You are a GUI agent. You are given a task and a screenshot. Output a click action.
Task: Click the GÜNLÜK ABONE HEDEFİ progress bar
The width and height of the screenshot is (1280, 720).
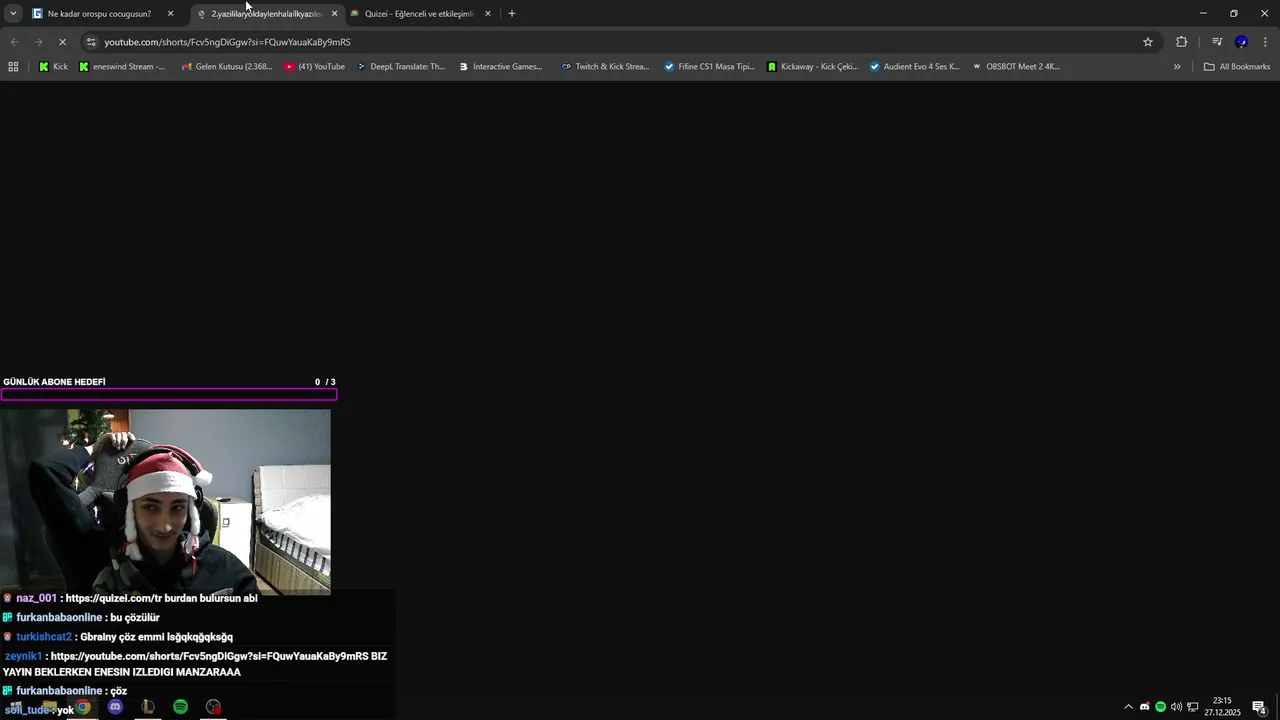pos(168,394)
